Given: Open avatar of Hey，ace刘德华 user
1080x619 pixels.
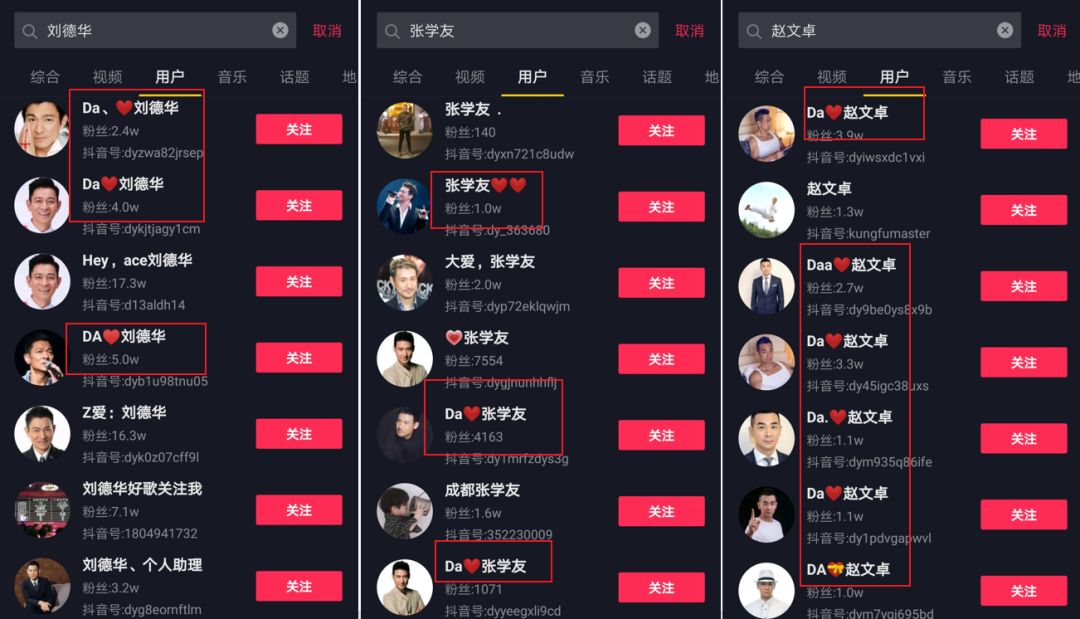Looking at the screenshot, I should click(x=42, y=281).
